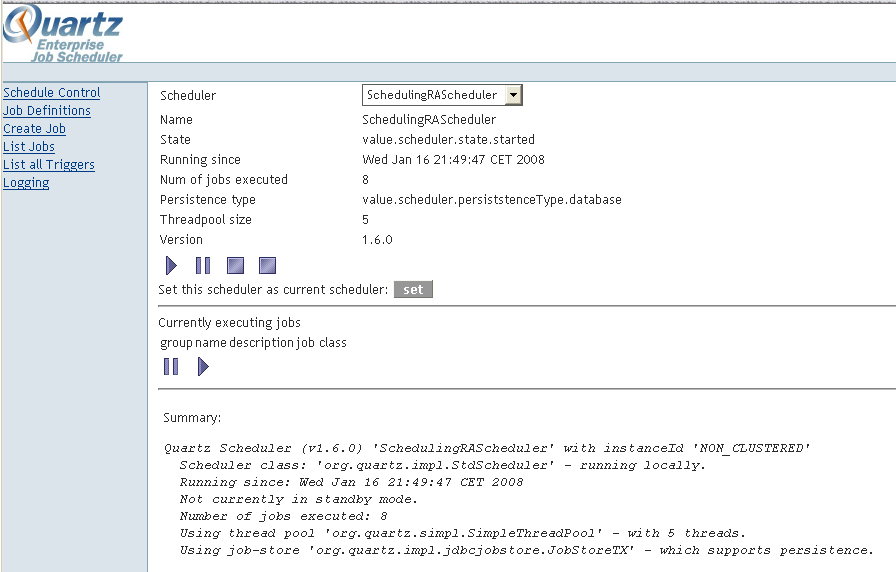Viewport: 896px width, 572px height.
Task: Click the Scheduler combo box arrow
Action: [x=513, y=95]
